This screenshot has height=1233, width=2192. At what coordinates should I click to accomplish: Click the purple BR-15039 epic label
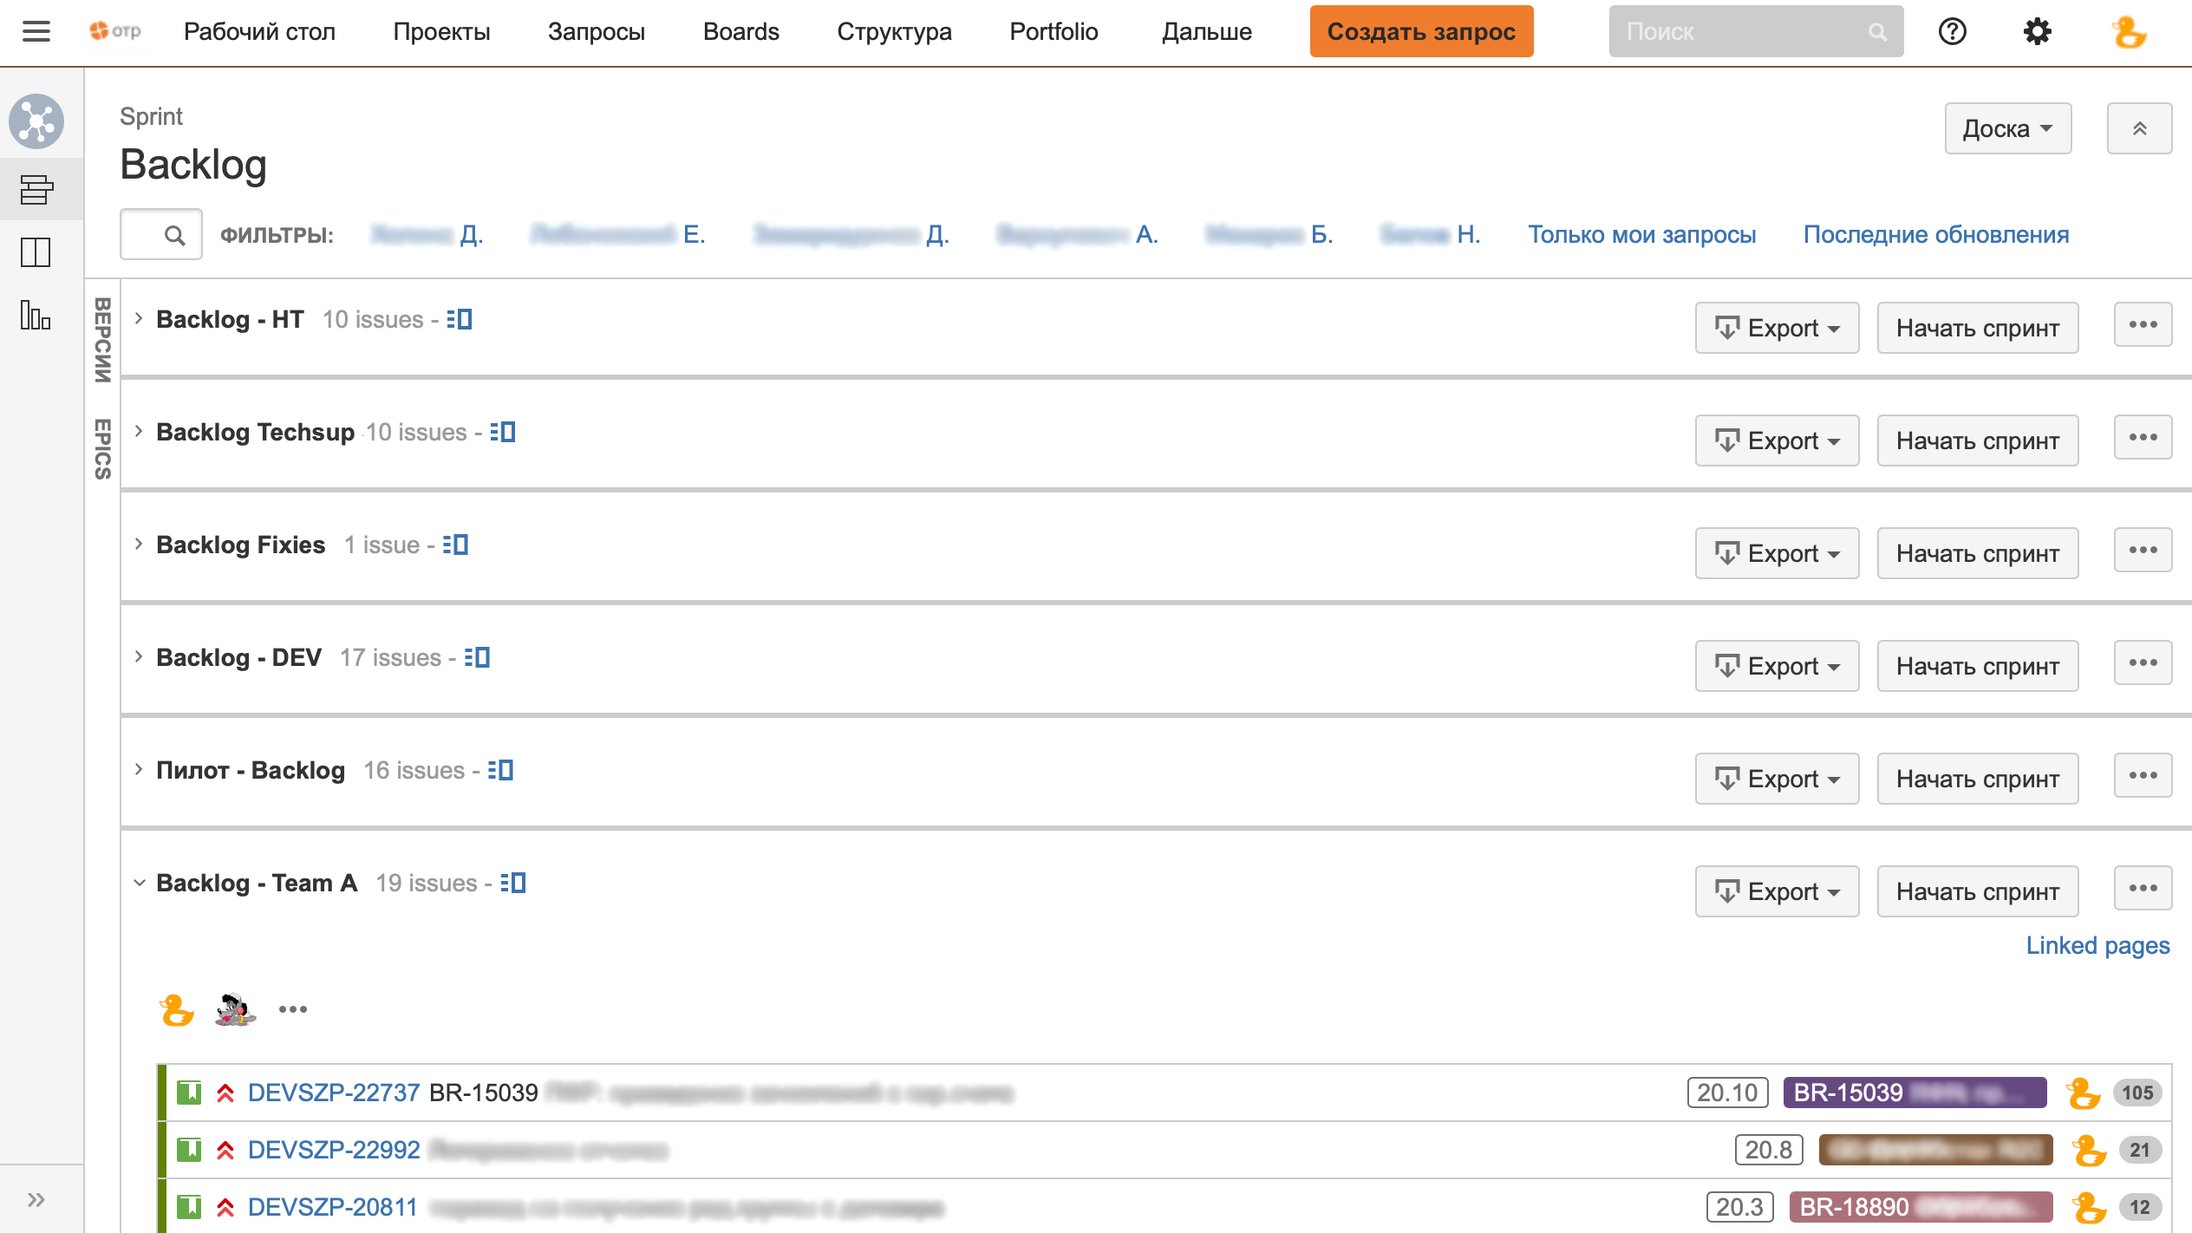click(1915, 1092)
